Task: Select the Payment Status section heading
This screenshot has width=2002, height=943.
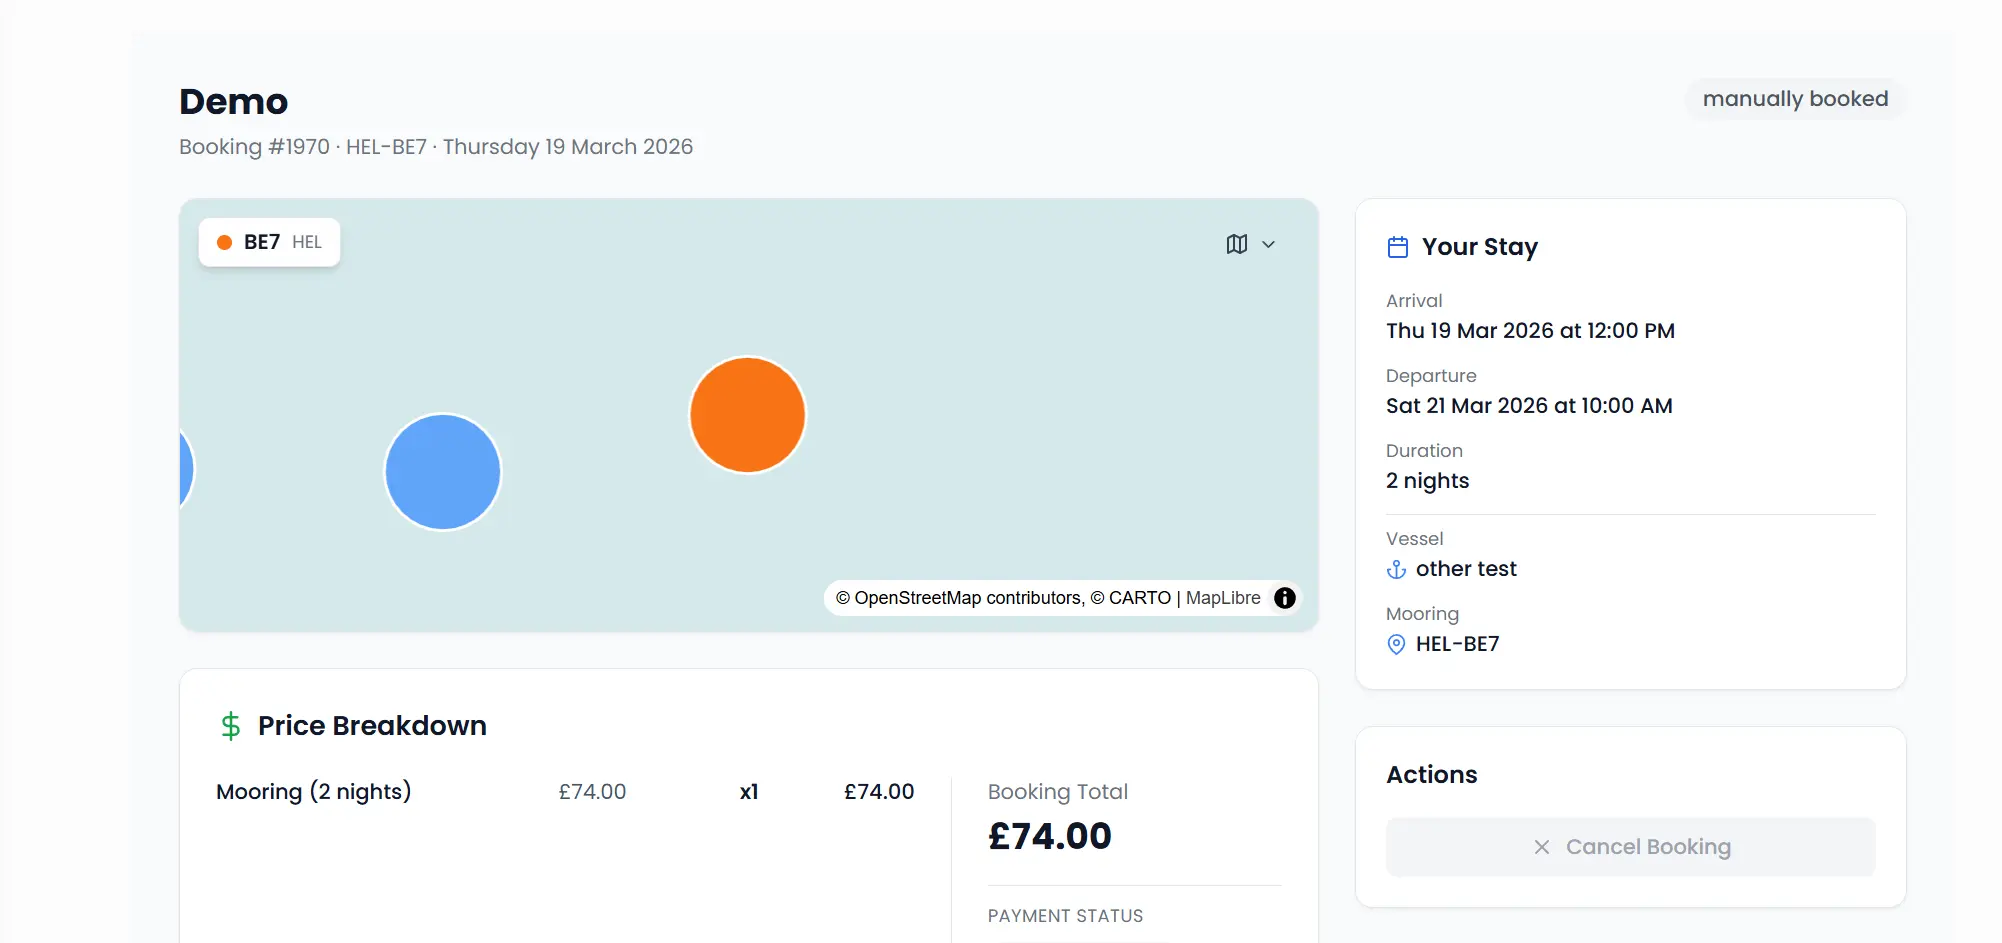Action: (1065, 915)
